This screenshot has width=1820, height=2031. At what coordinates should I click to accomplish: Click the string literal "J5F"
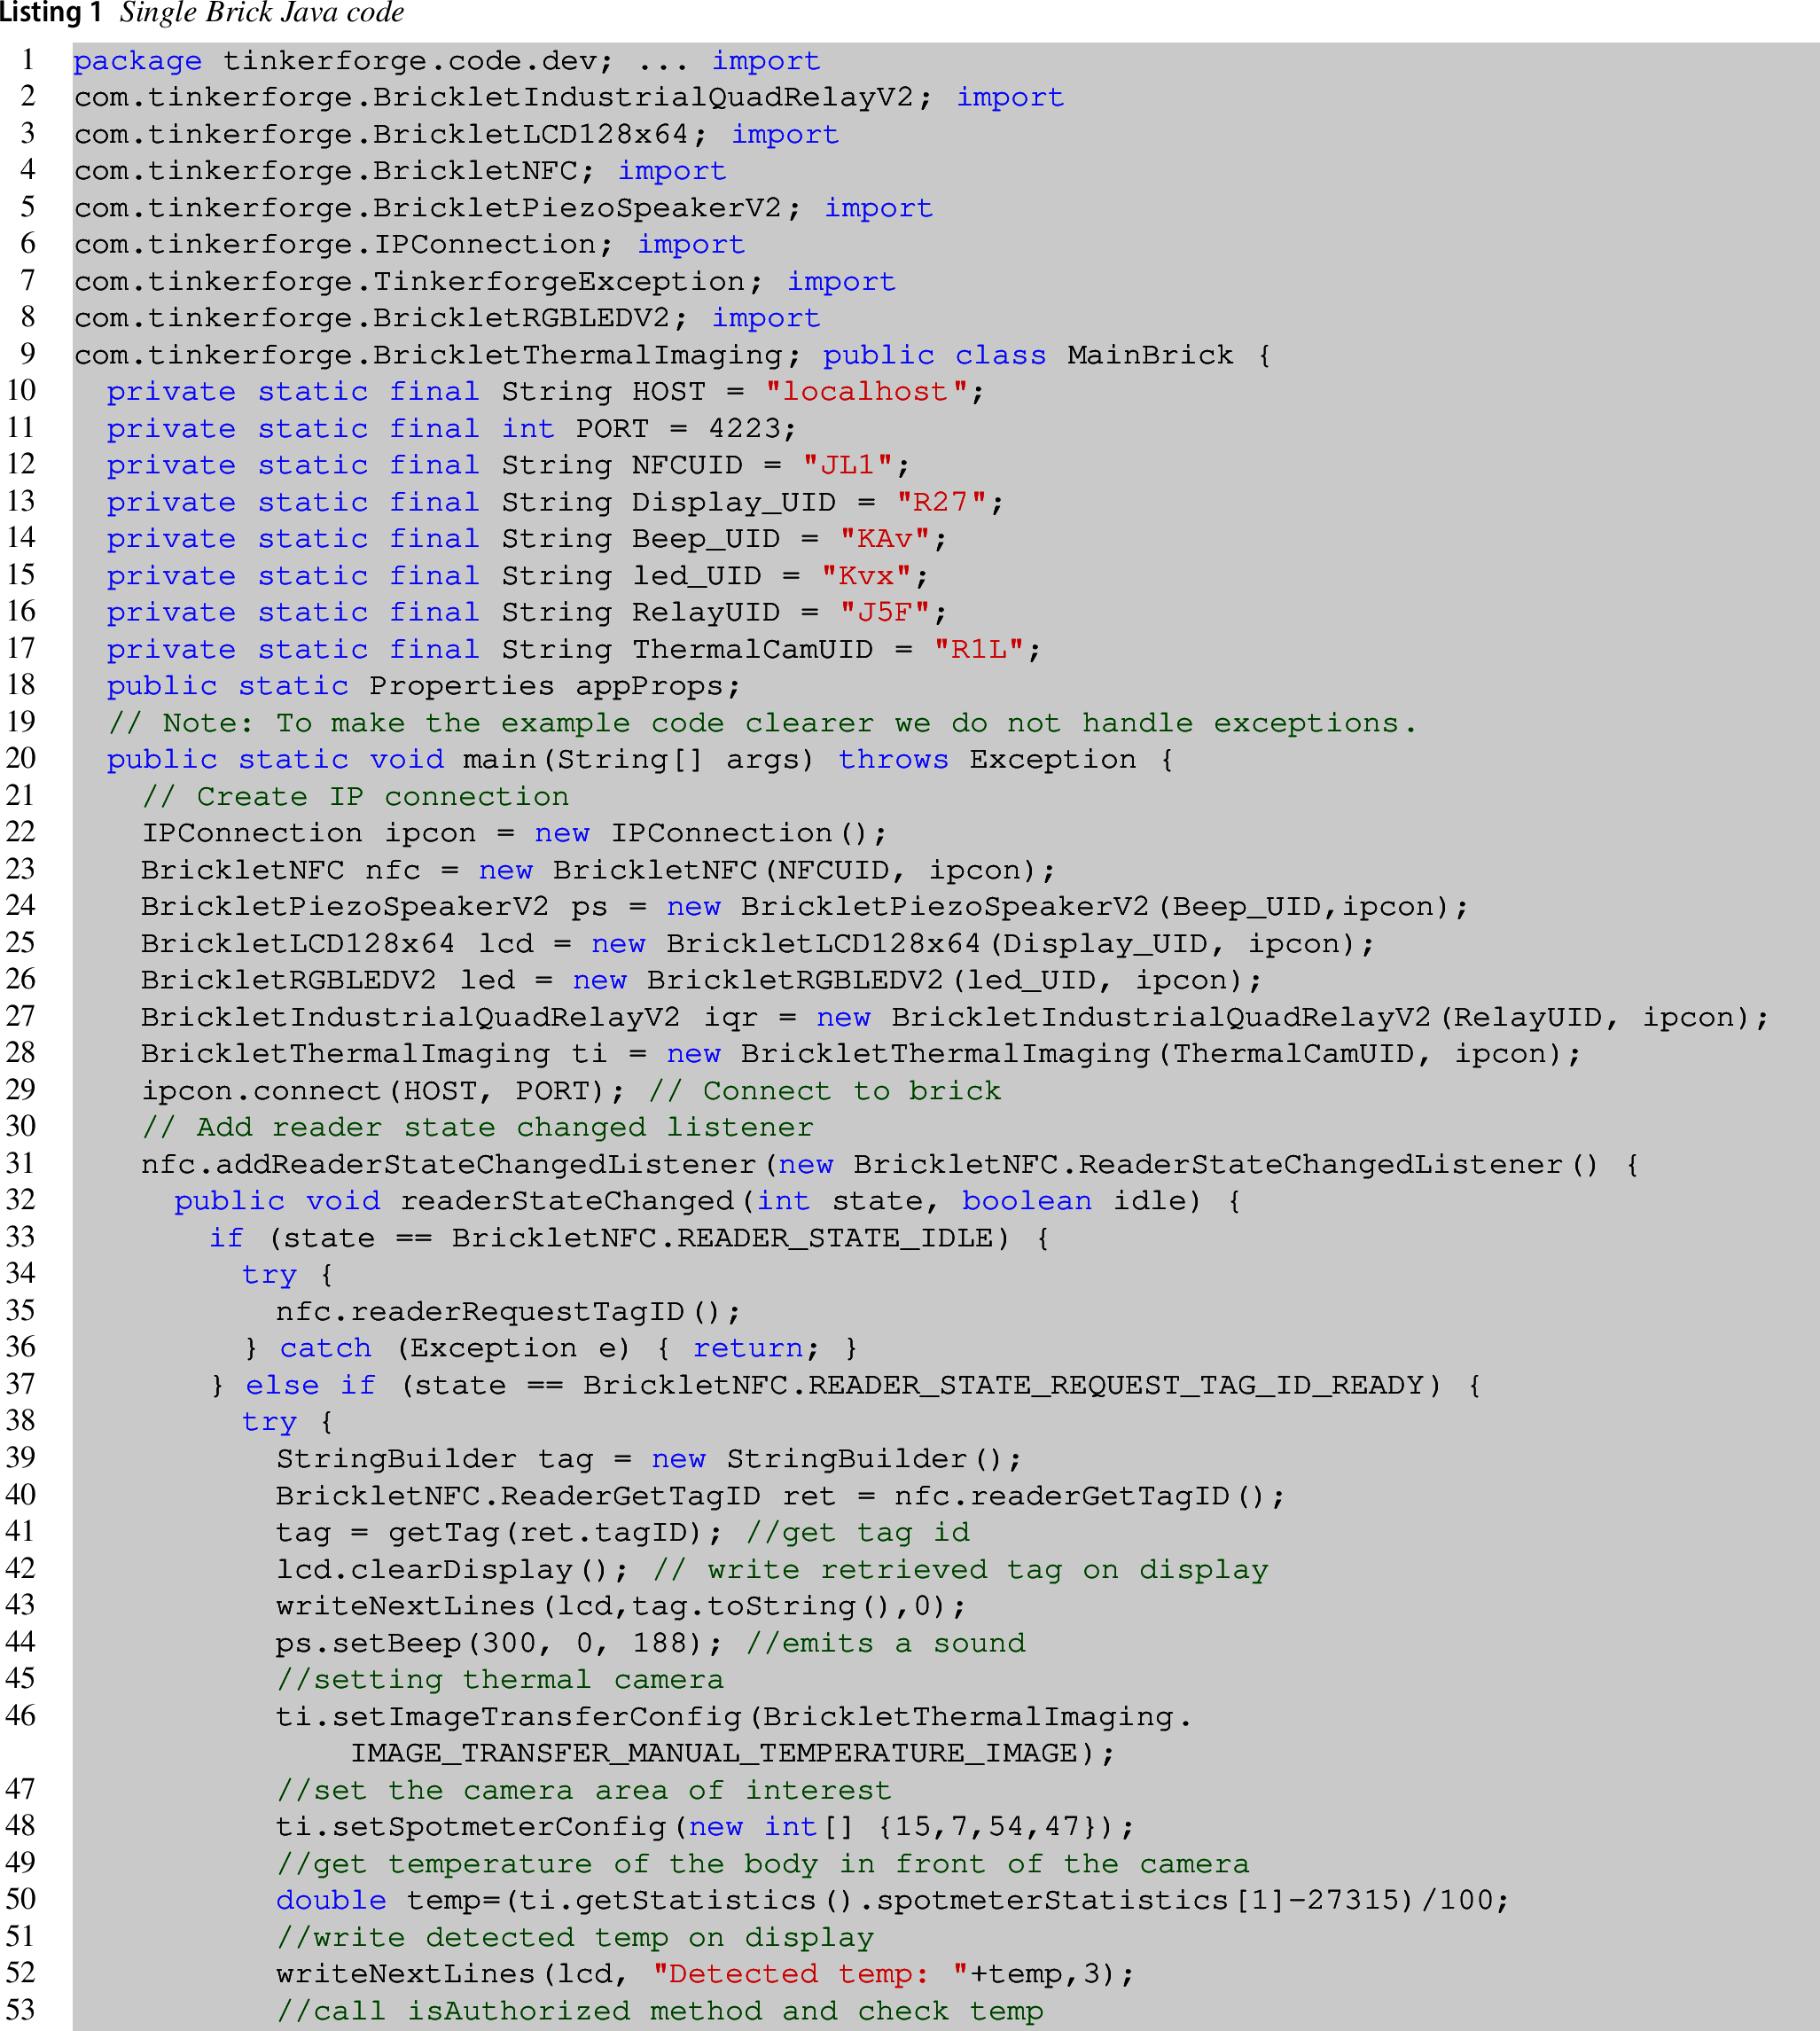(885, 613)
